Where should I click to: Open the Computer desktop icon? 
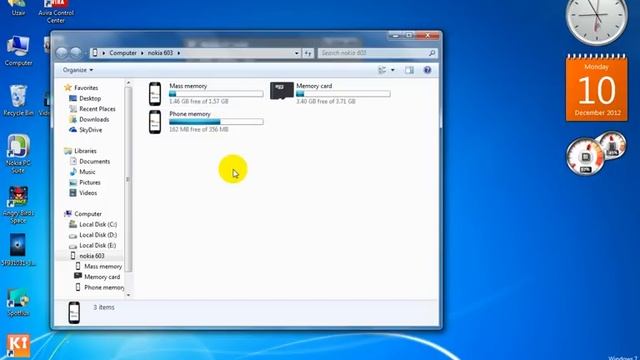point(18,51)
